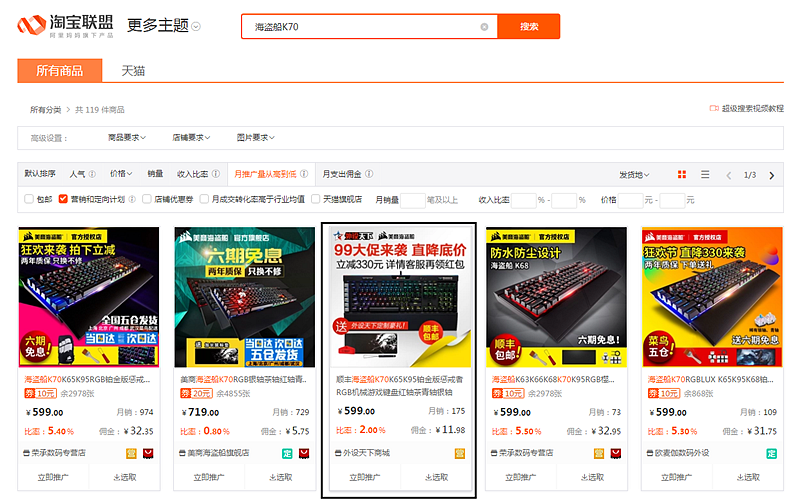This screenshot has height=500, width=800.
Task: Enable the 包邮 checkbox
Action: tap(29, 199)
